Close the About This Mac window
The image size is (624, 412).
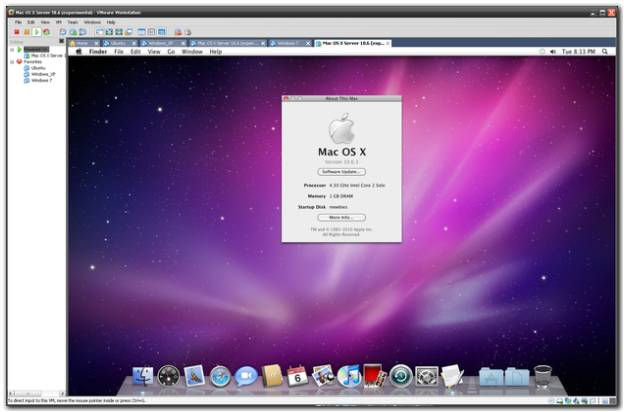click(286, 98)
